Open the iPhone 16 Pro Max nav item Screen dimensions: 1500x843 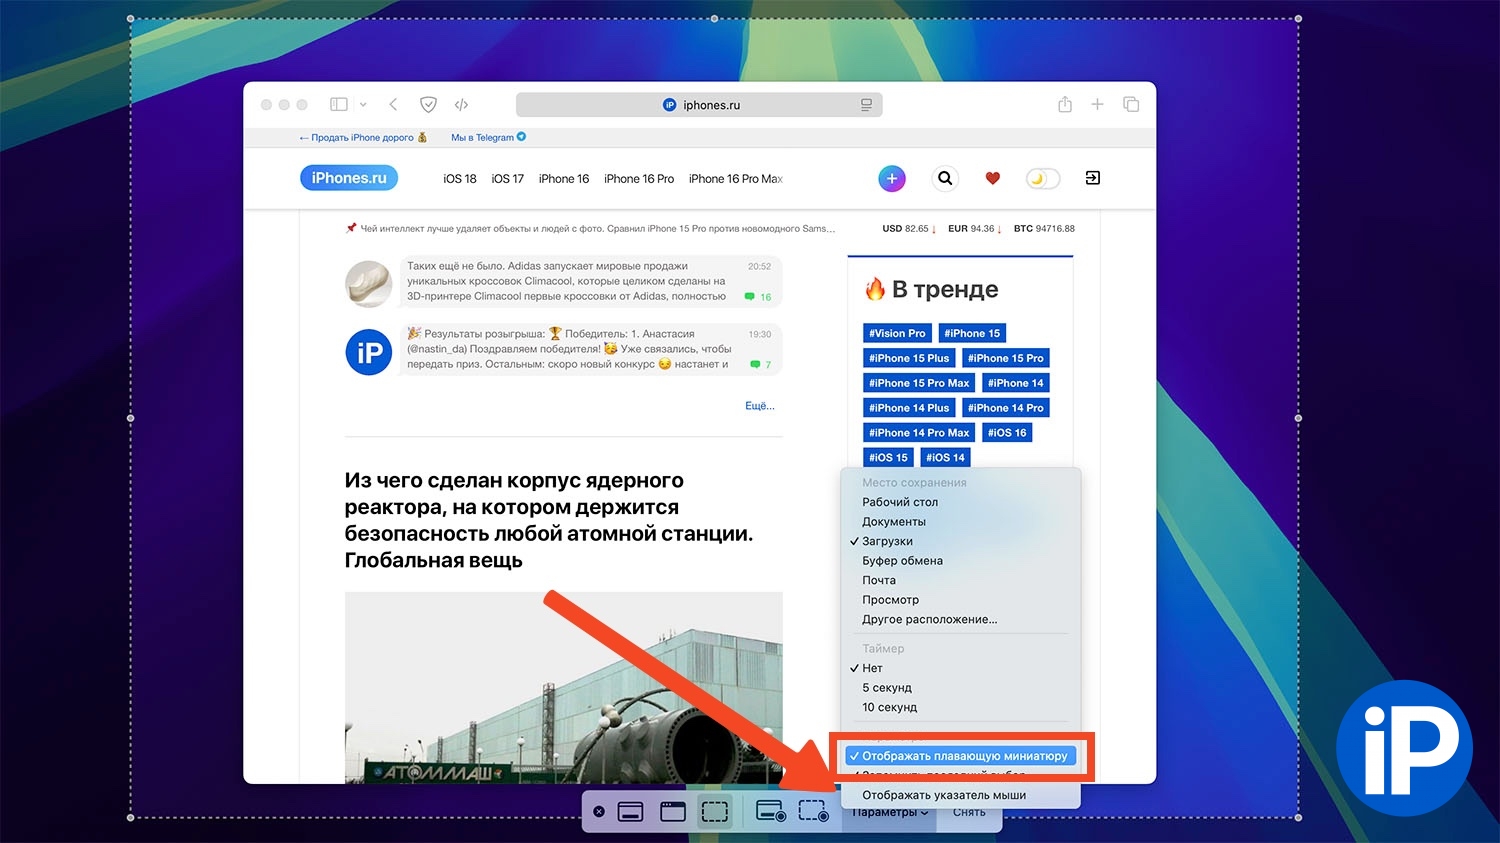point(736,179)
